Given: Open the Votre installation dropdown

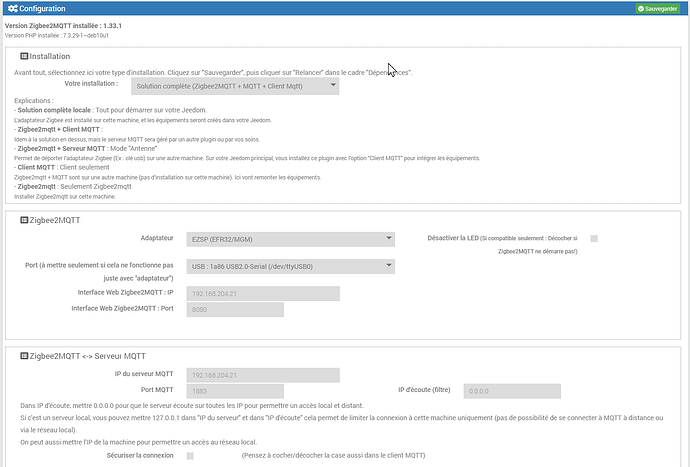Looking at the screenshot, I should coord(235,86).
